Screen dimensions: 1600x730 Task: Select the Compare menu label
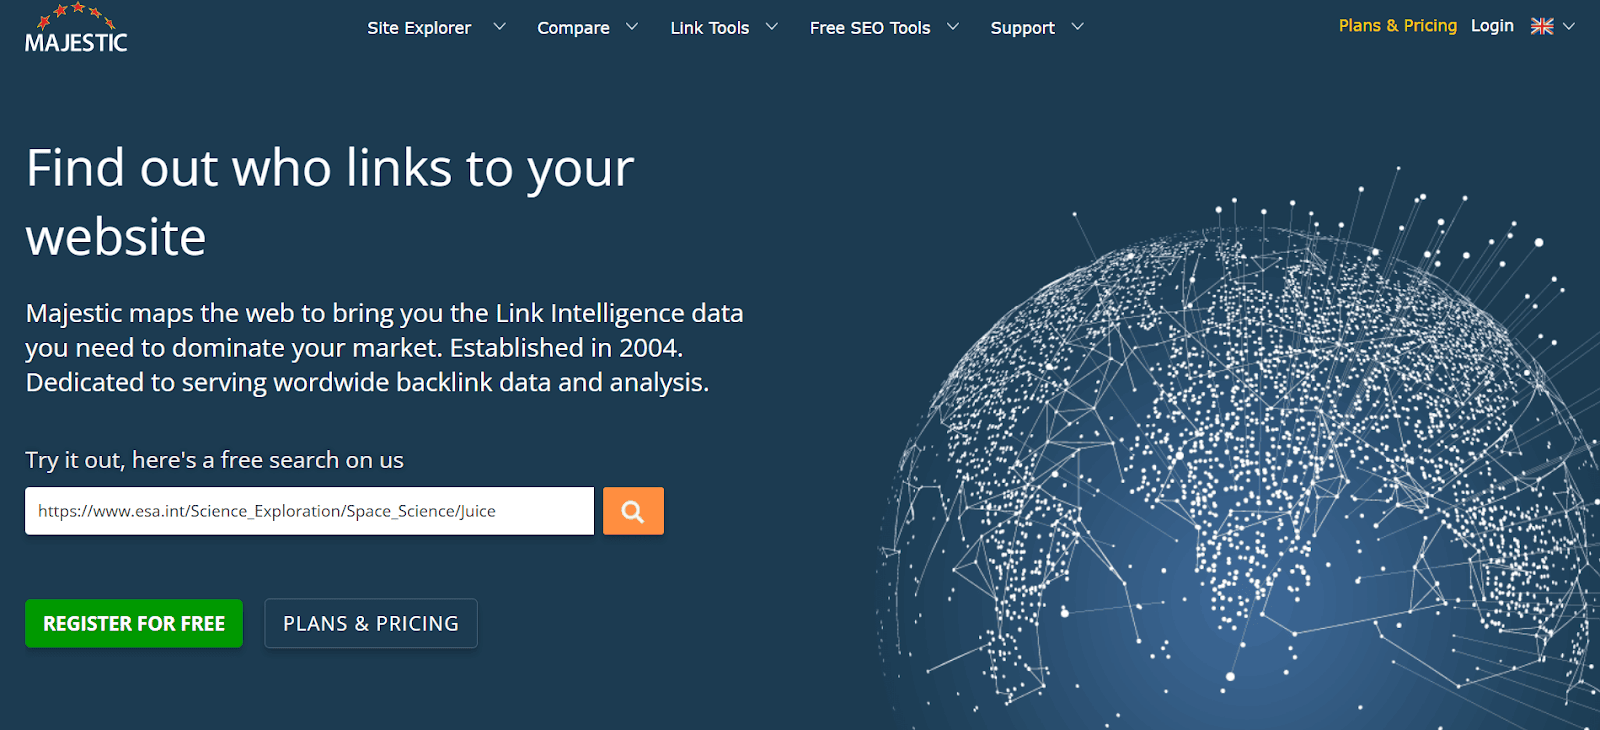click(x=573, y=28)
